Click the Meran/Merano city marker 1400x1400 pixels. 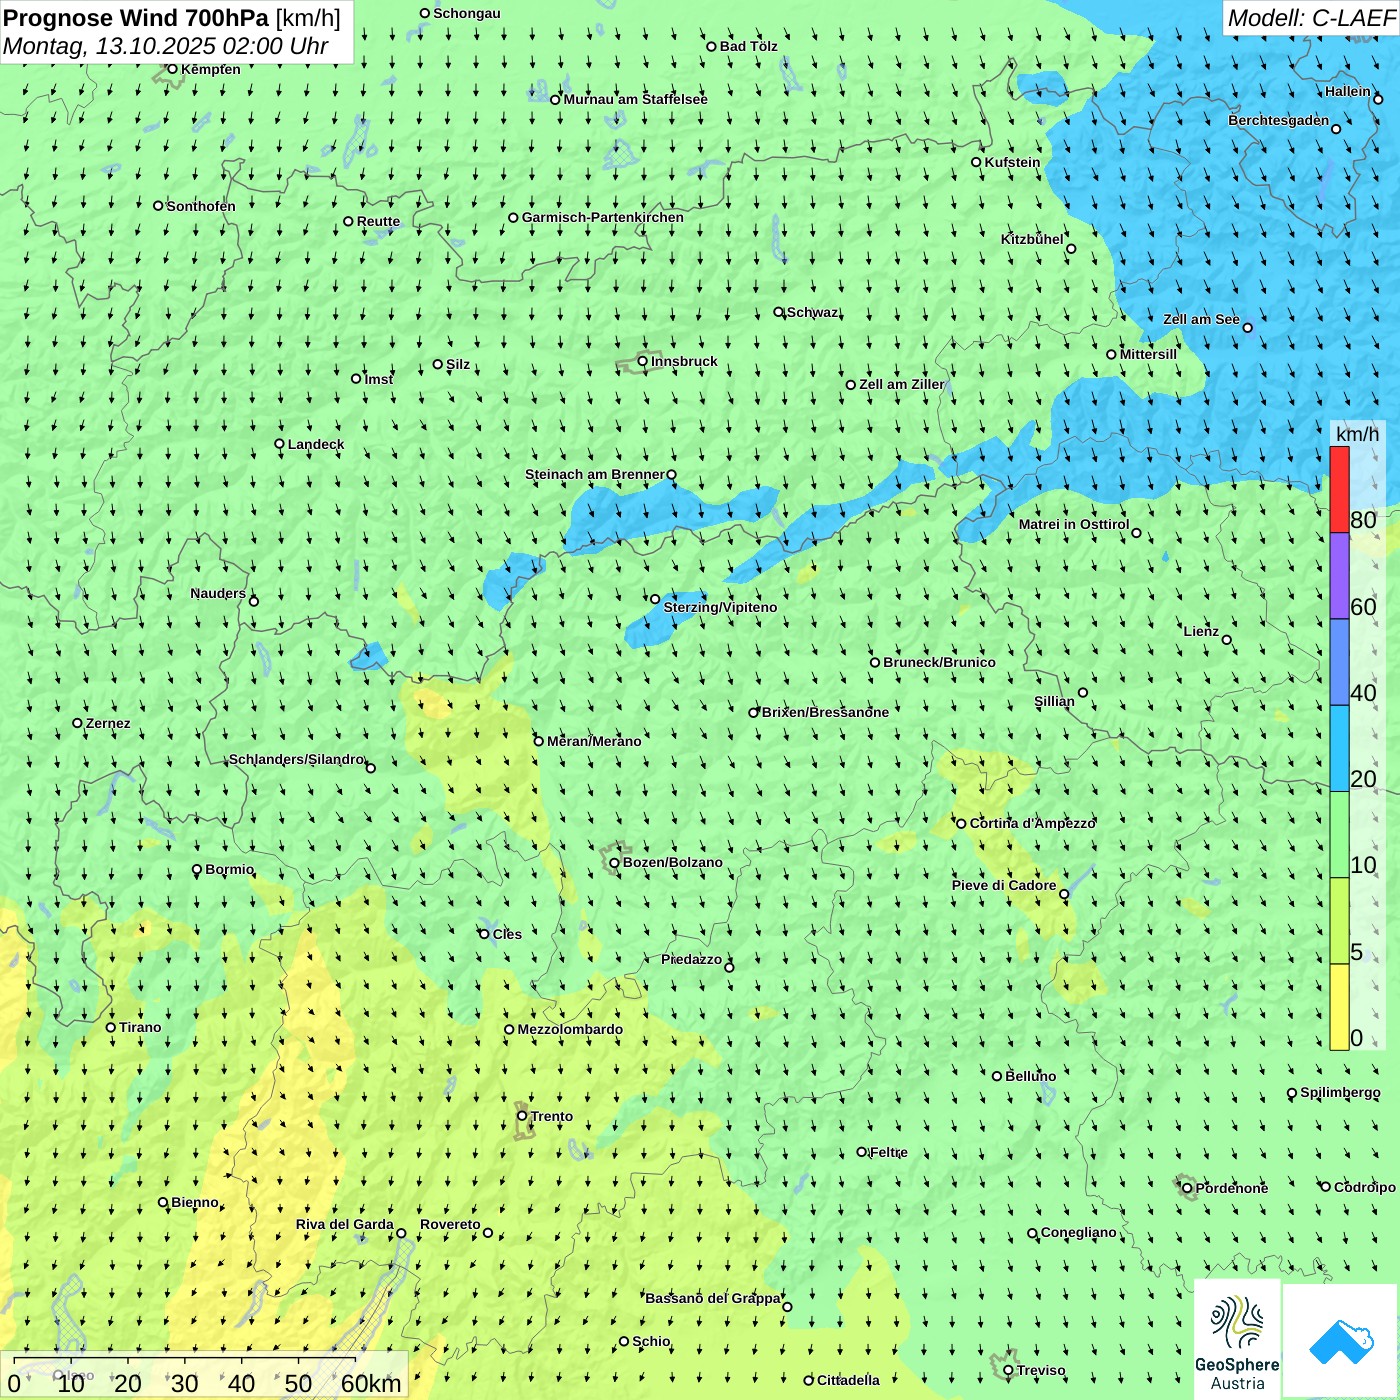539,741
